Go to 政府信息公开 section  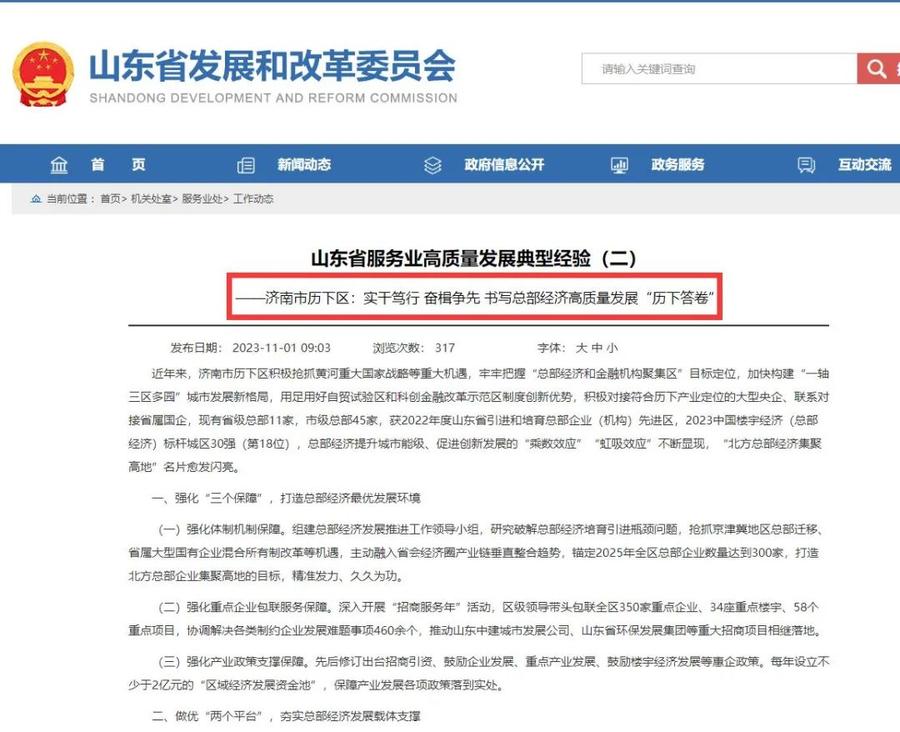point(504,165)
